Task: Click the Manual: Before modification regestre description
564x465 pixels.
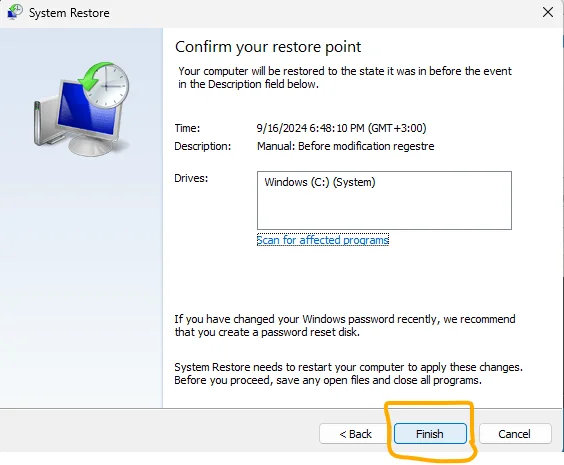Action: tap(345, 146)
